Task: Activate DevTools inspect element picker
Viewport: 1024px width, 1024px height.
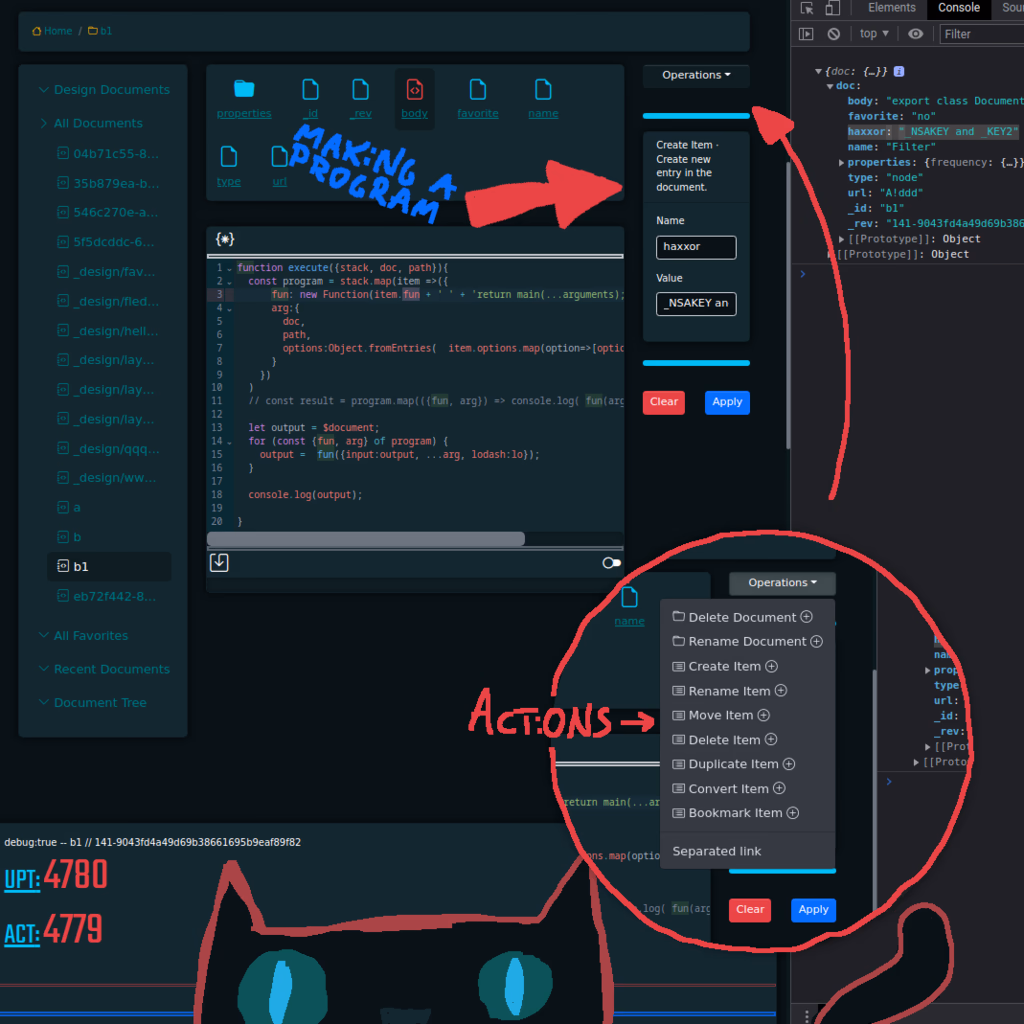Action: pyautogui.click(x=807, y=8)
